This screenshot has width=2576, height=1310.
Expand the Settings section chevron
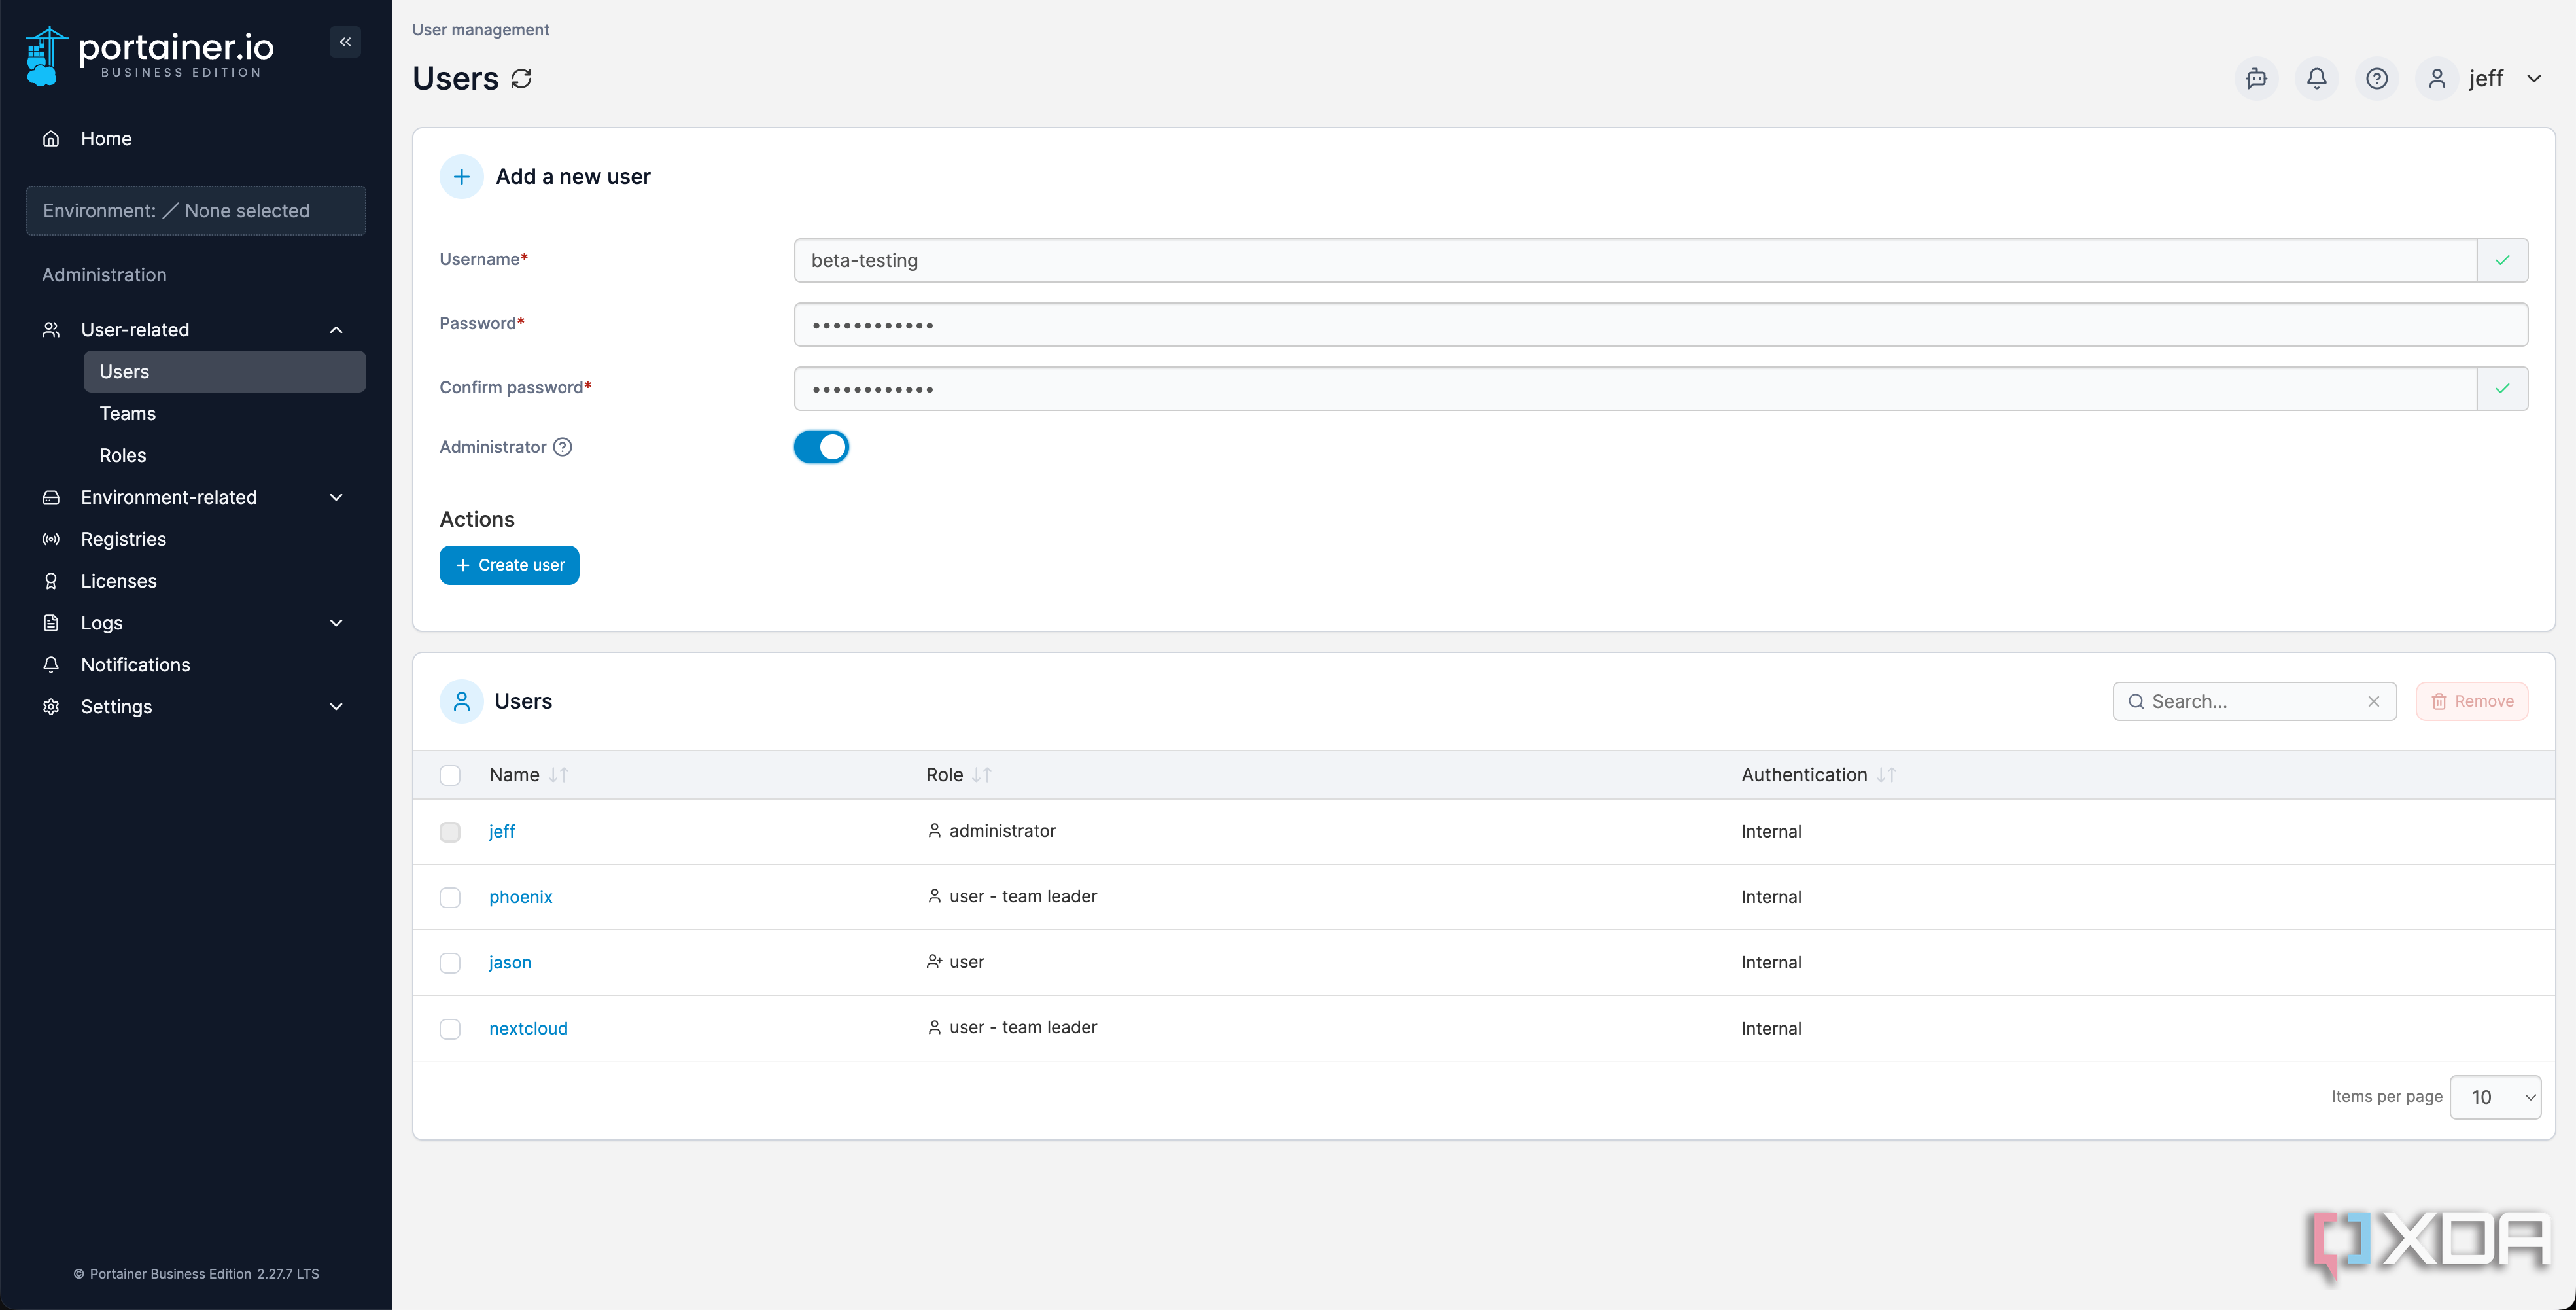[x=336, y=707]
